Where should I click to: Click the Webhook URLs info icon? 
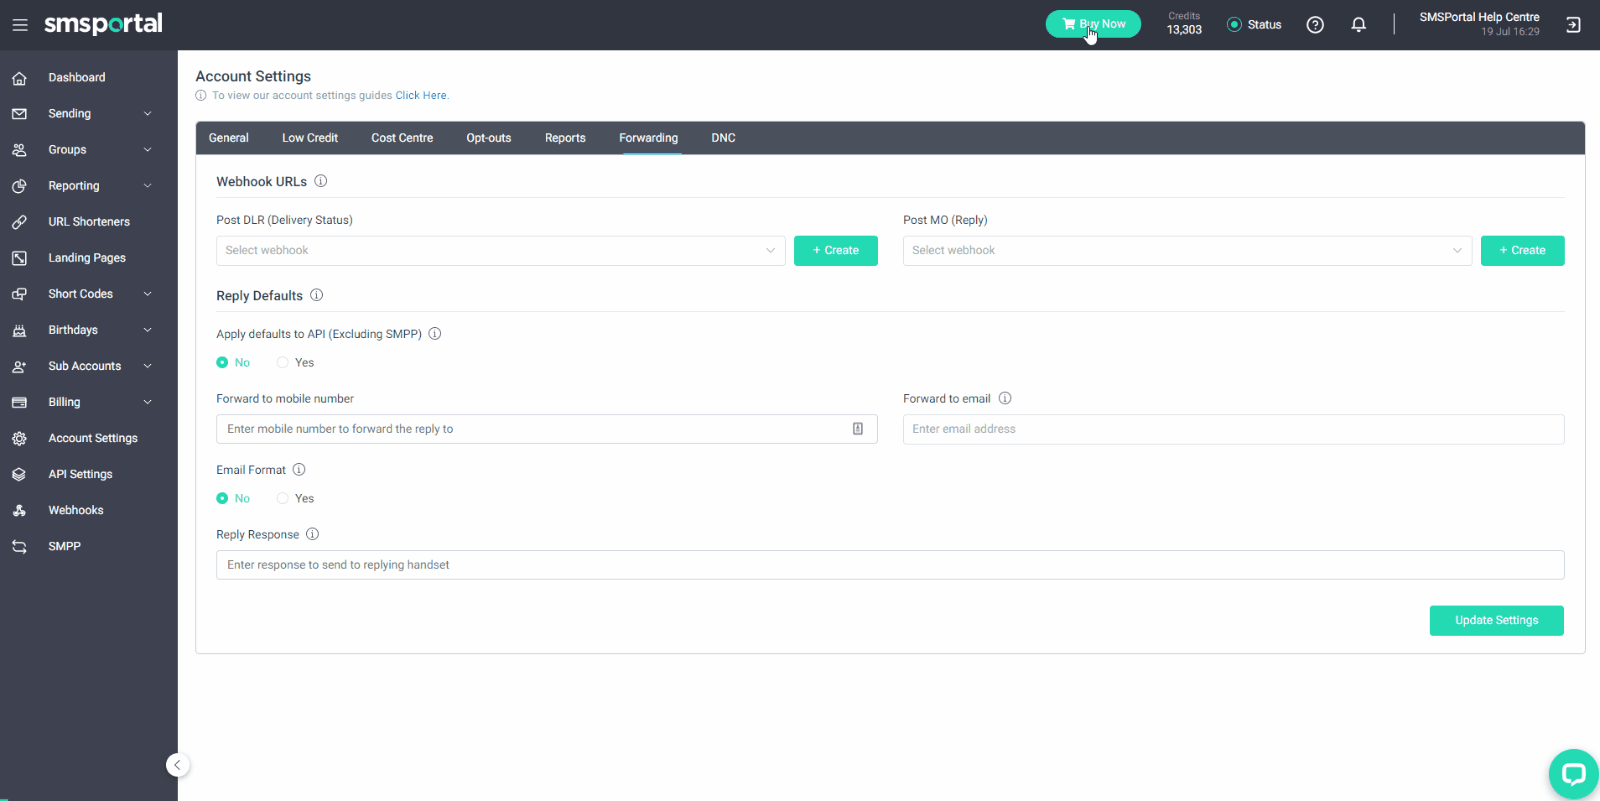321,181
